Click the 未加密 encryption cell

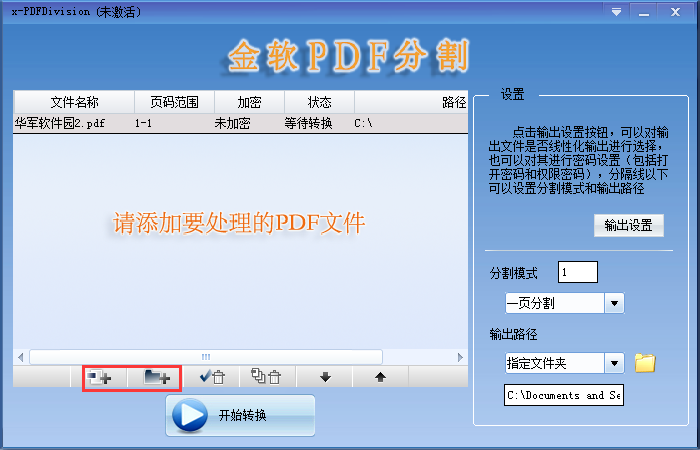pos(232,124)
